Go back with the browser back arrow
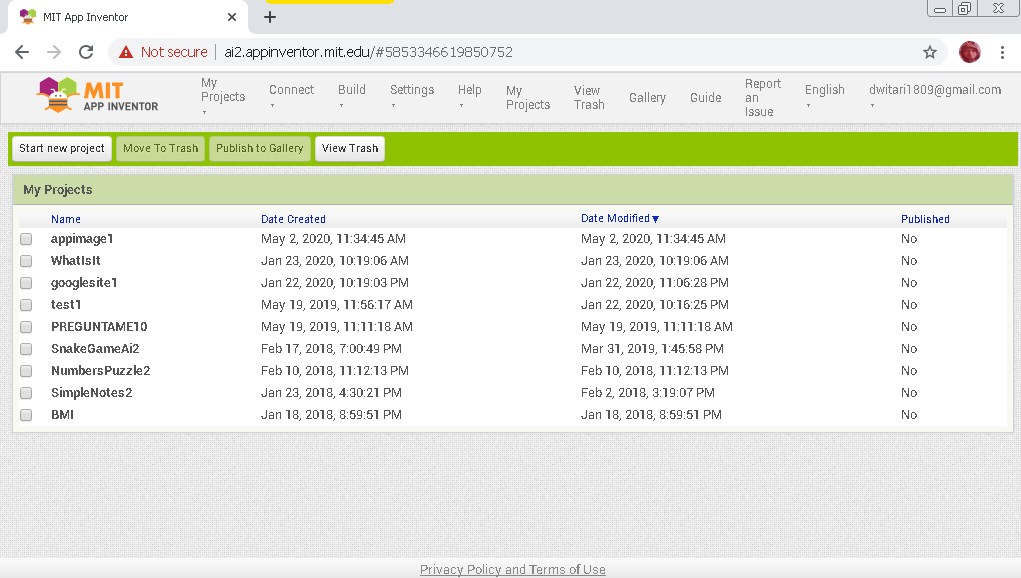This screenshot has height=578, width=1021. point(22,52)
